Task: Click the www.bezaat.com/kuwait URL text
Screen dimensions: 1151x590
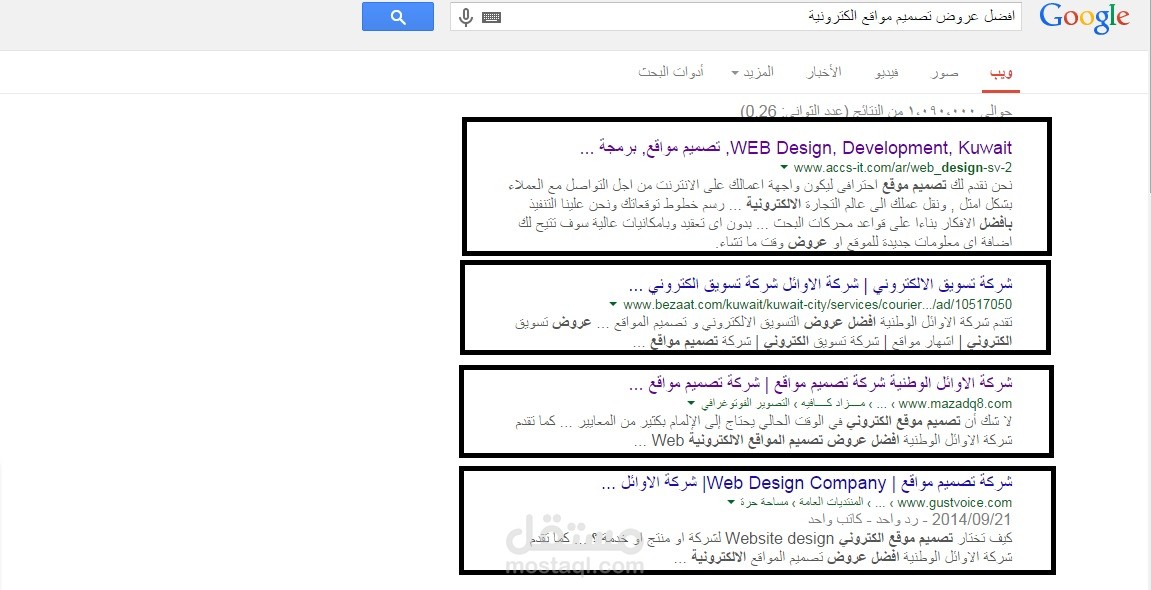Action: 817,304
